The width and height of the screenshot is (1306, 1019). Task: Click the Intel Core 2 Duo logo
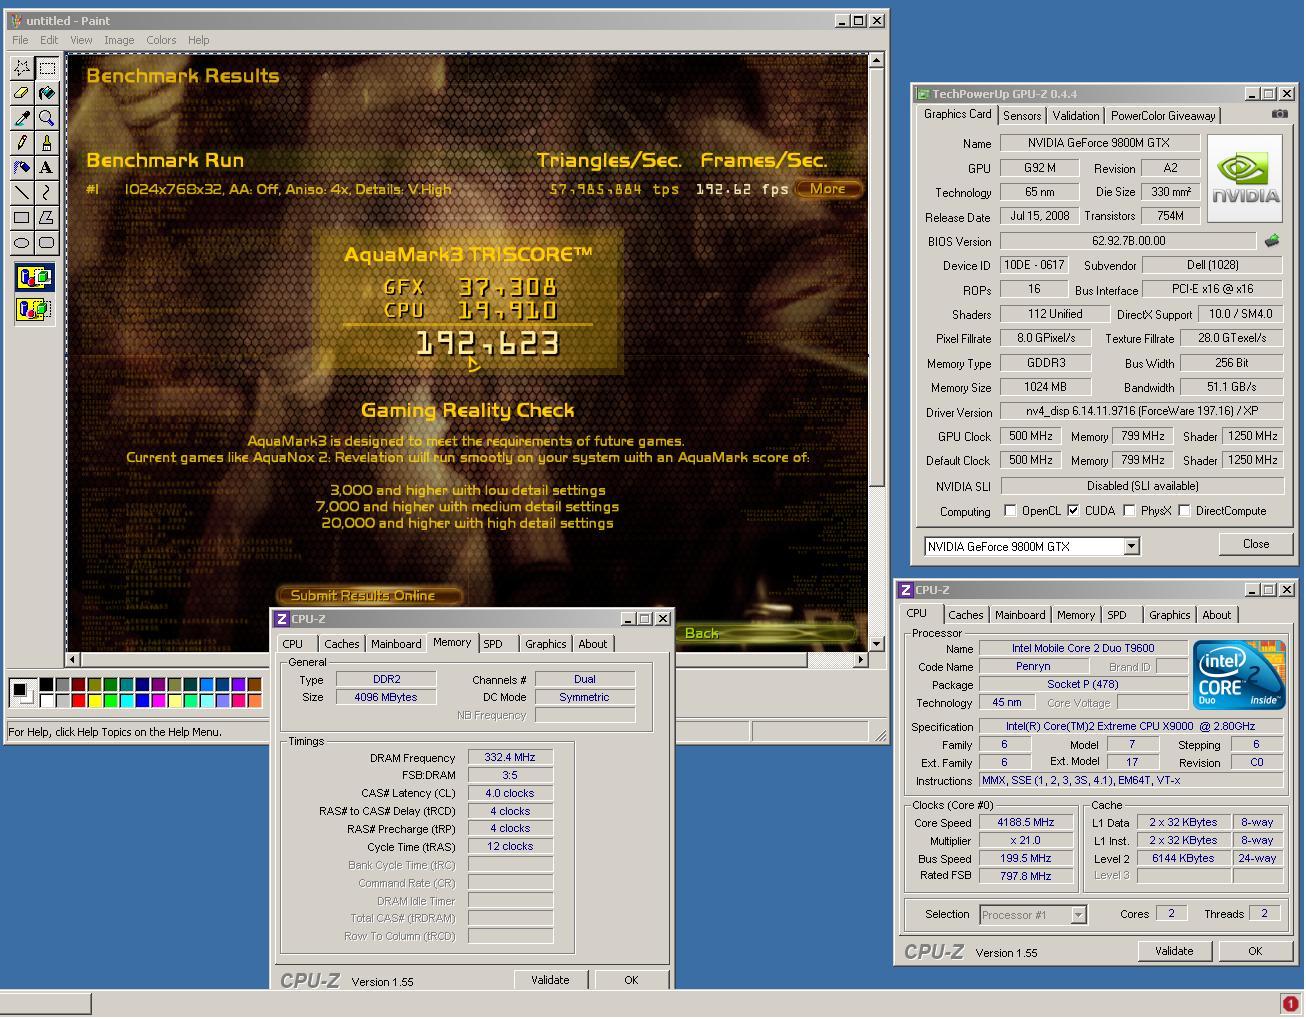[1239, 676]
